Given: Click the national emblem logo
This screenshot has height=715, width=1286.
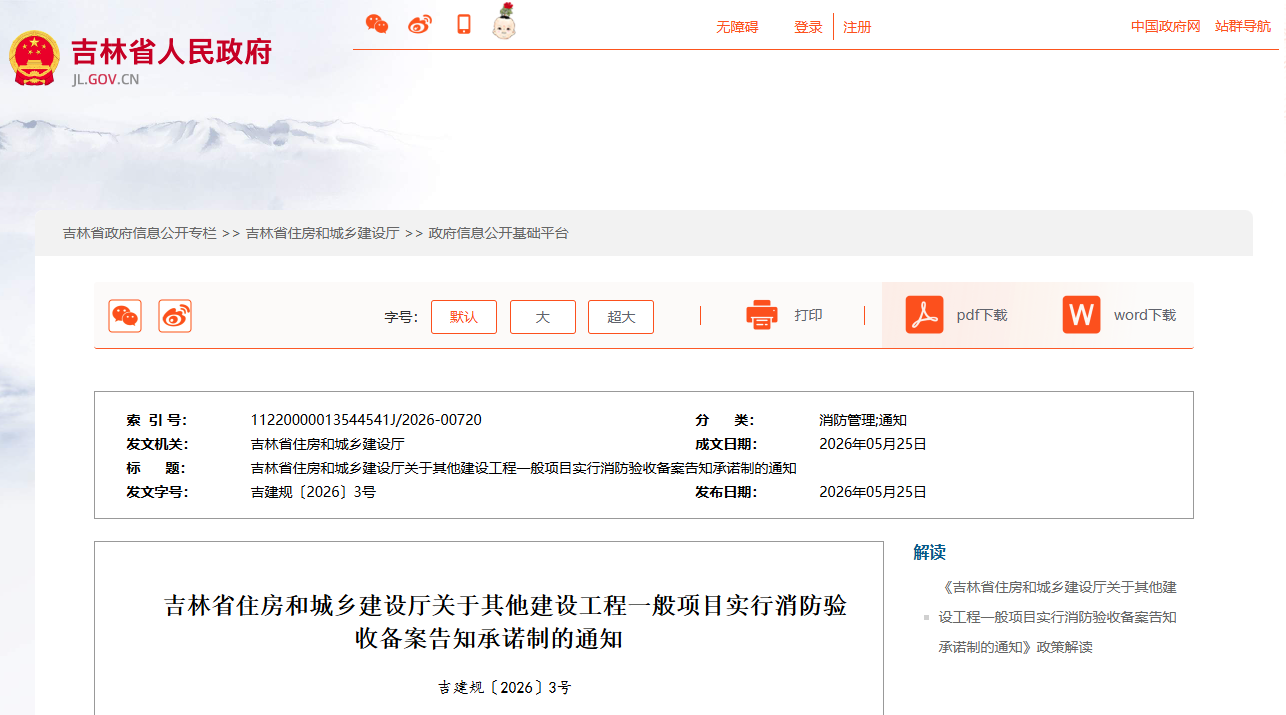Looking at the screenshot, I should tap(34, 58).
